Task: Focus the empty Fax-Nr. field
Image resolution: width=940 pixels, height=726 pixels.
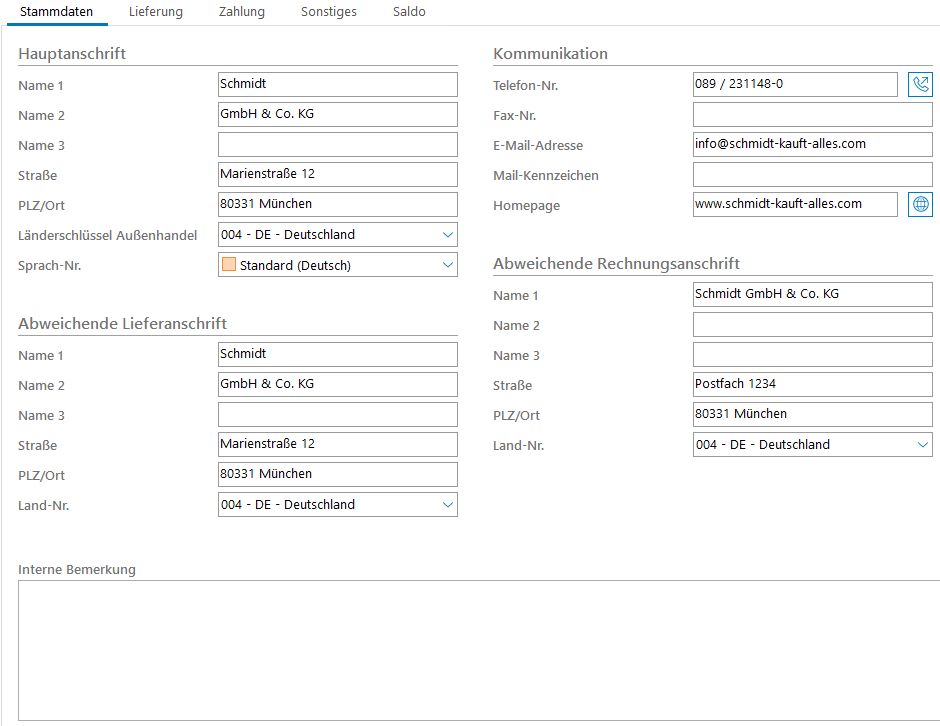Action: click(x=812, y=115)
